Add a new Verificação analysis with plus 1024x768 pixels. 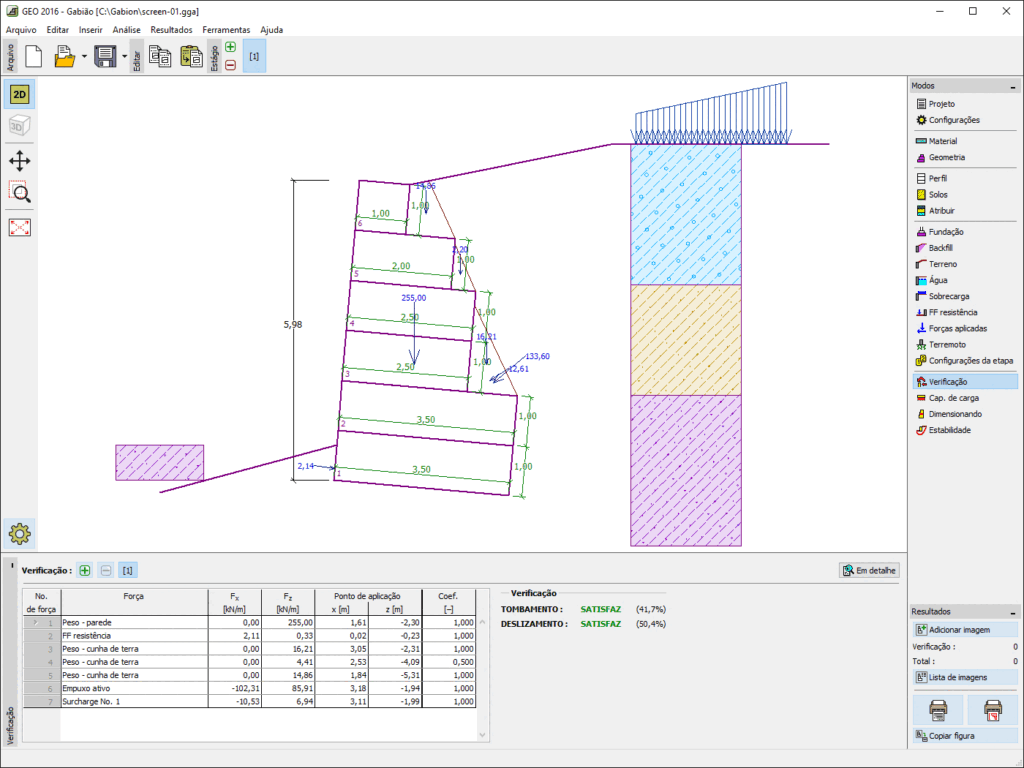85,571
